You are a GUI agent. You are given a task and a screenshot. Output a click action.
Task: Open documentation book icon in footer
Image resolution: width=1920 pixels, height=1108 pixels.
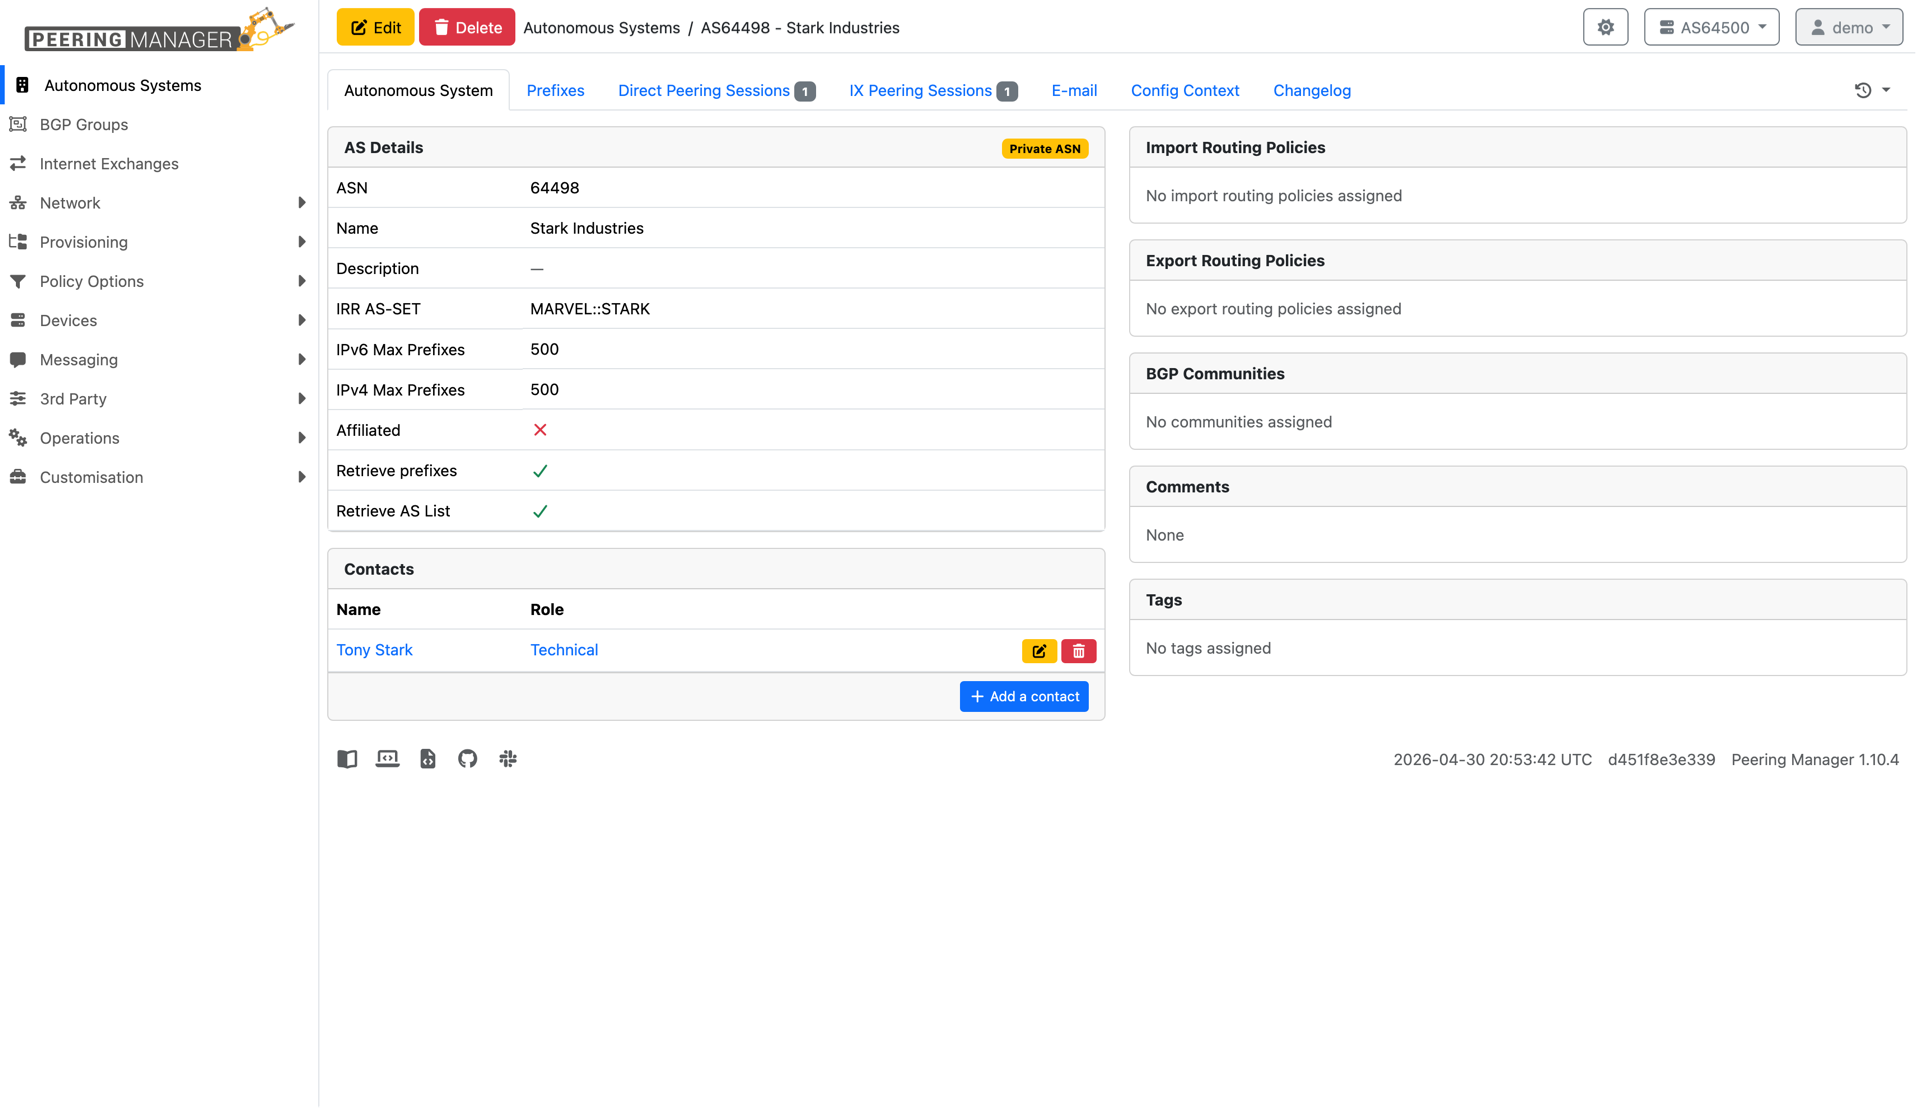click(347, 759)
